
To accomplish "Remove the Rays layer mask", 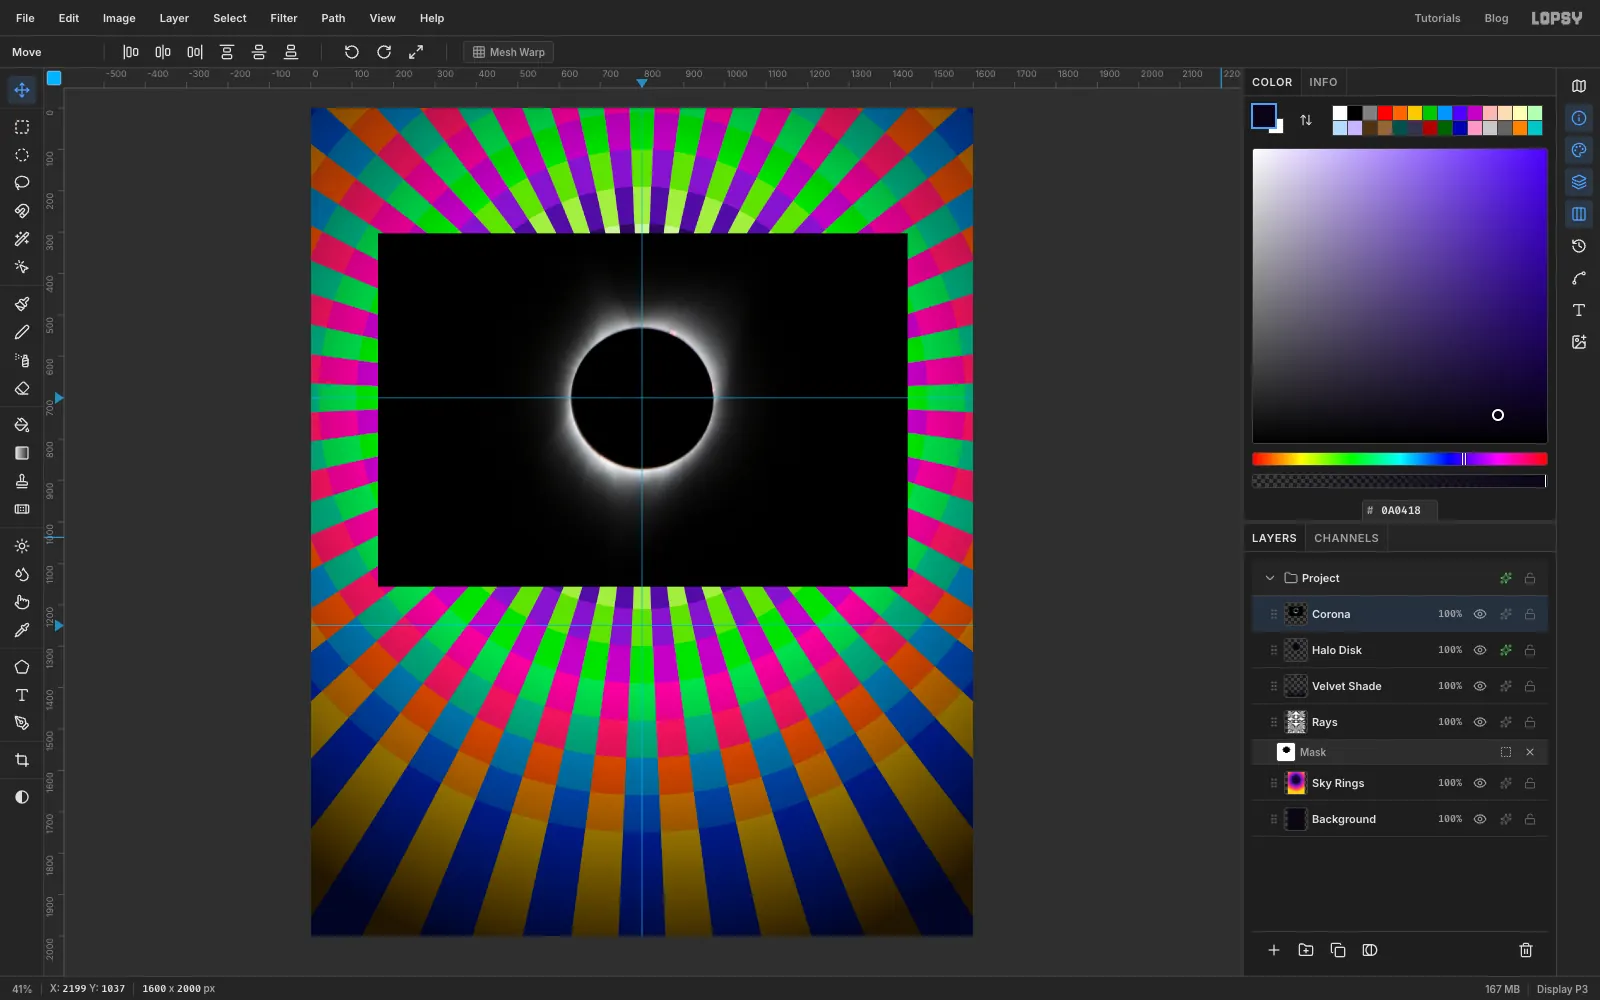I will click(x=1530, y=752).
